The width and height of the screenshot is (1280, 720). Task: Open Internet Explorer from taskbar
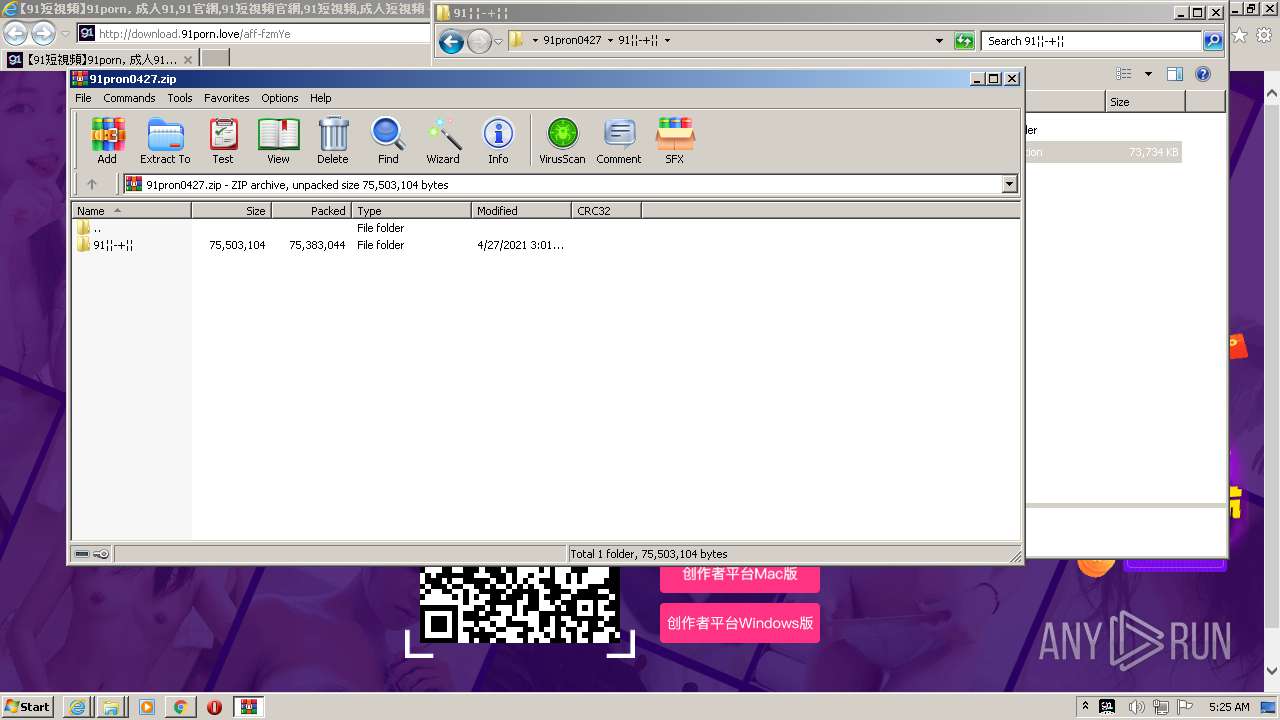click(x=77, y=706)
